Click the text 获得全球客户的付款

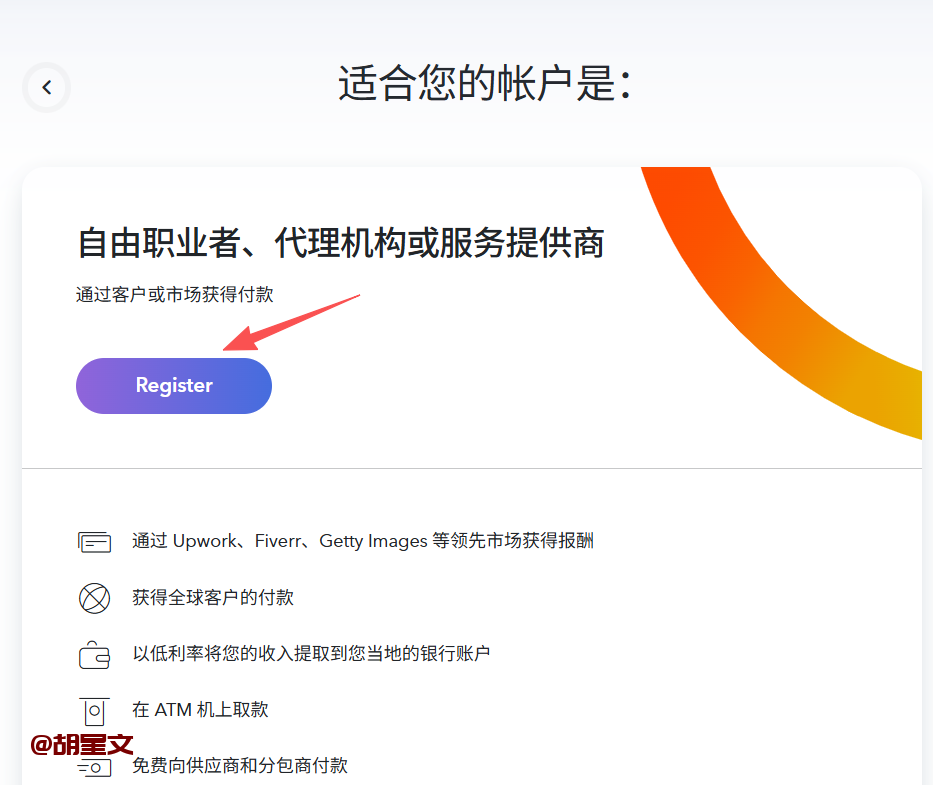pyautogui.click(x=213, y=598)
